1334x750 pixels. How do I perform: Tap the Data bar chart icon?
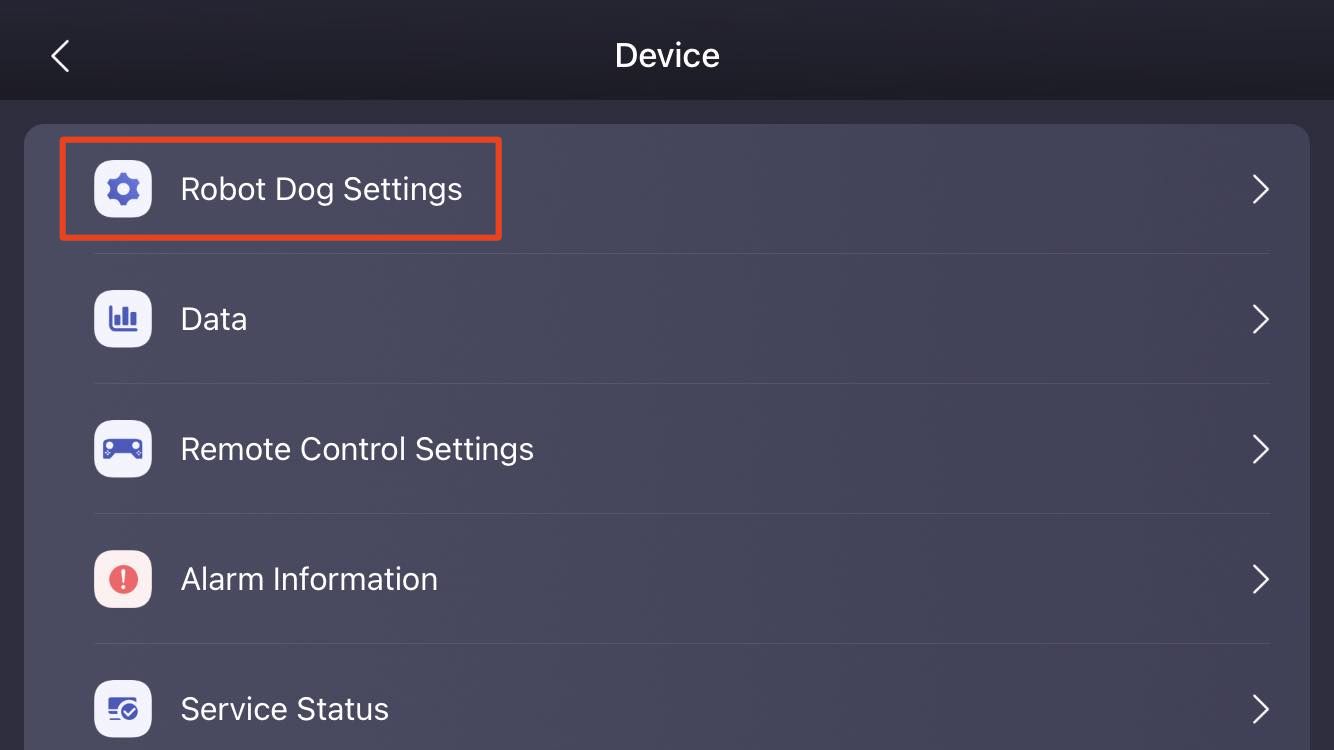coord(123,319)
